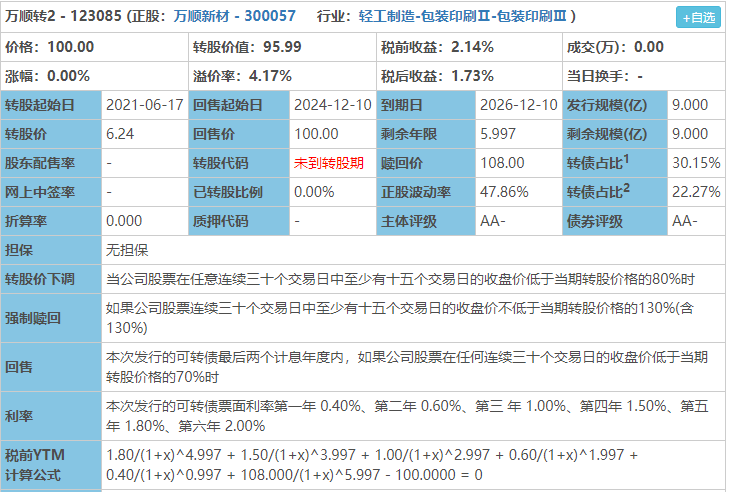This screenshot has height=492, width=729.
Task: Click the 主体评级 header cell
Action: pos(426,221)
